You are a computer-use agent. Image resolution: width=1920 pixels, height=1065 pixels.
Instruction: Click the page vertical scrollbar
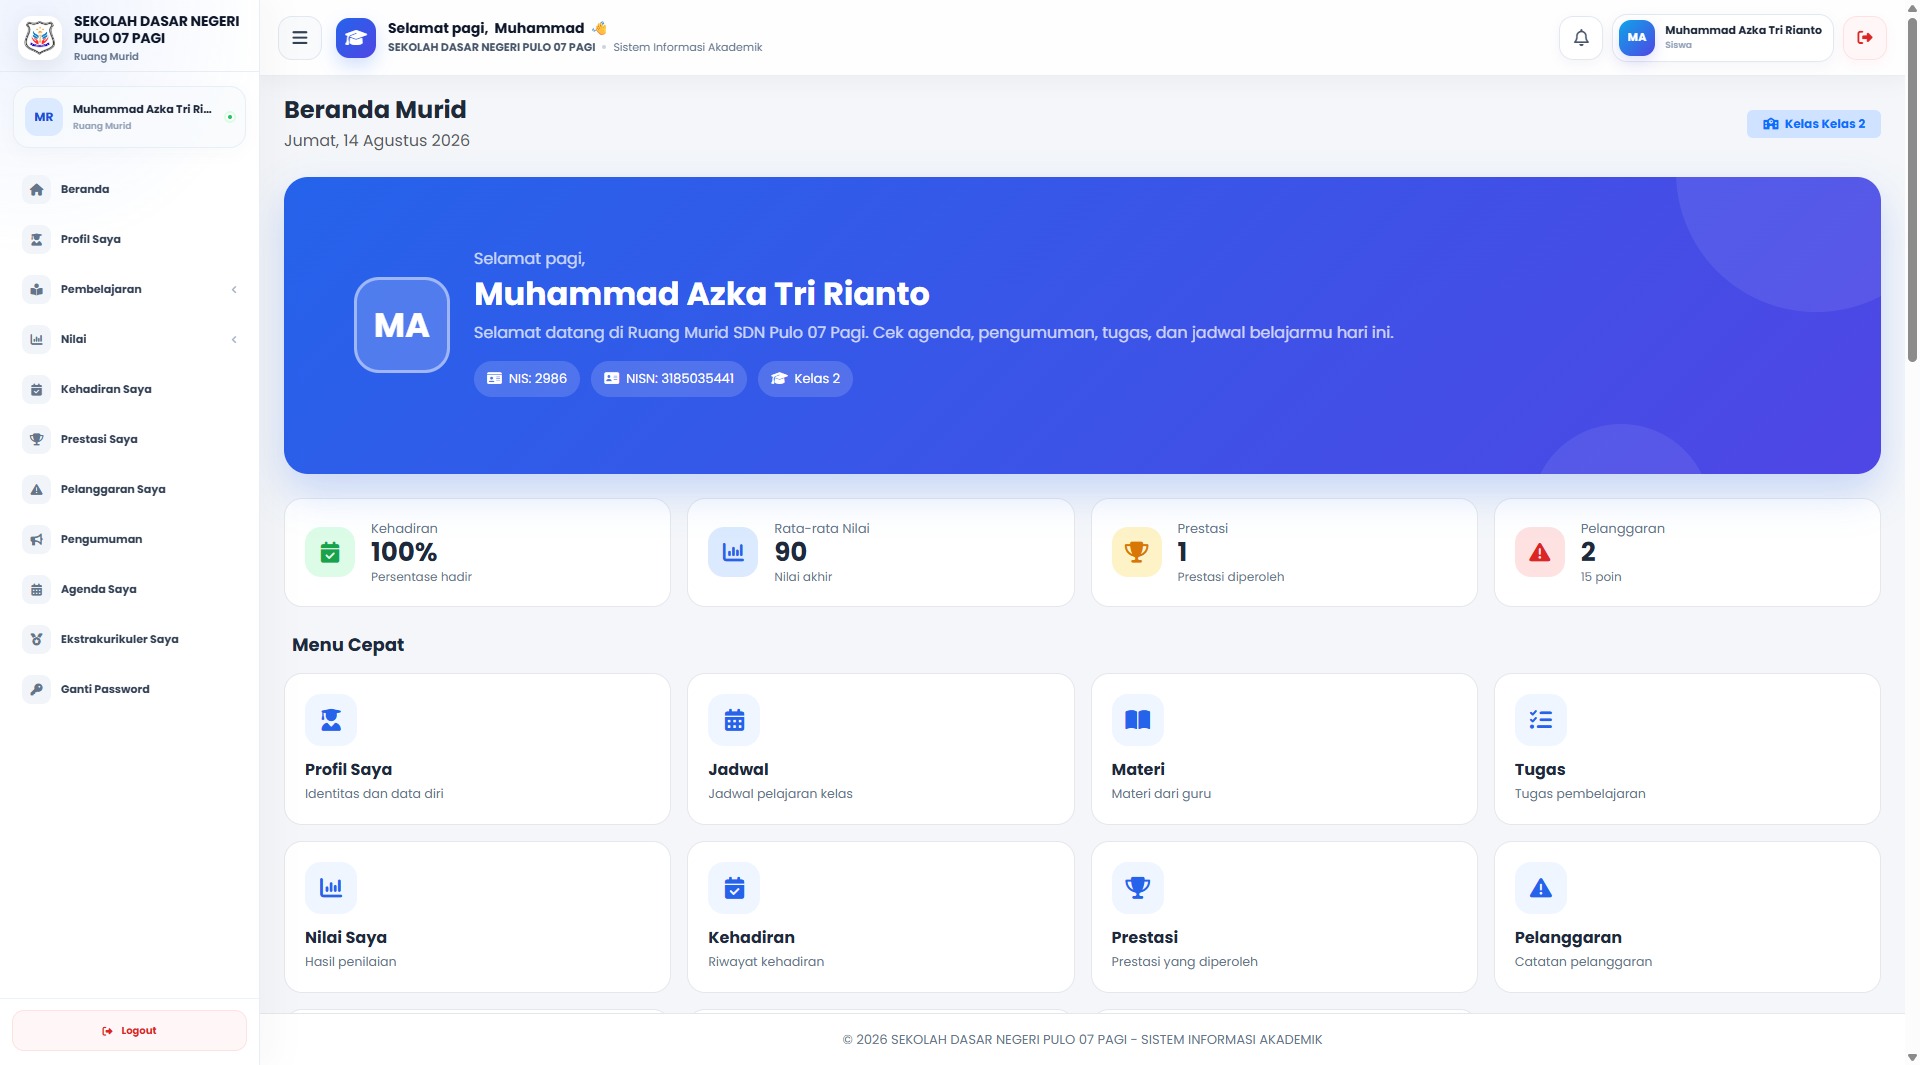1912,190
